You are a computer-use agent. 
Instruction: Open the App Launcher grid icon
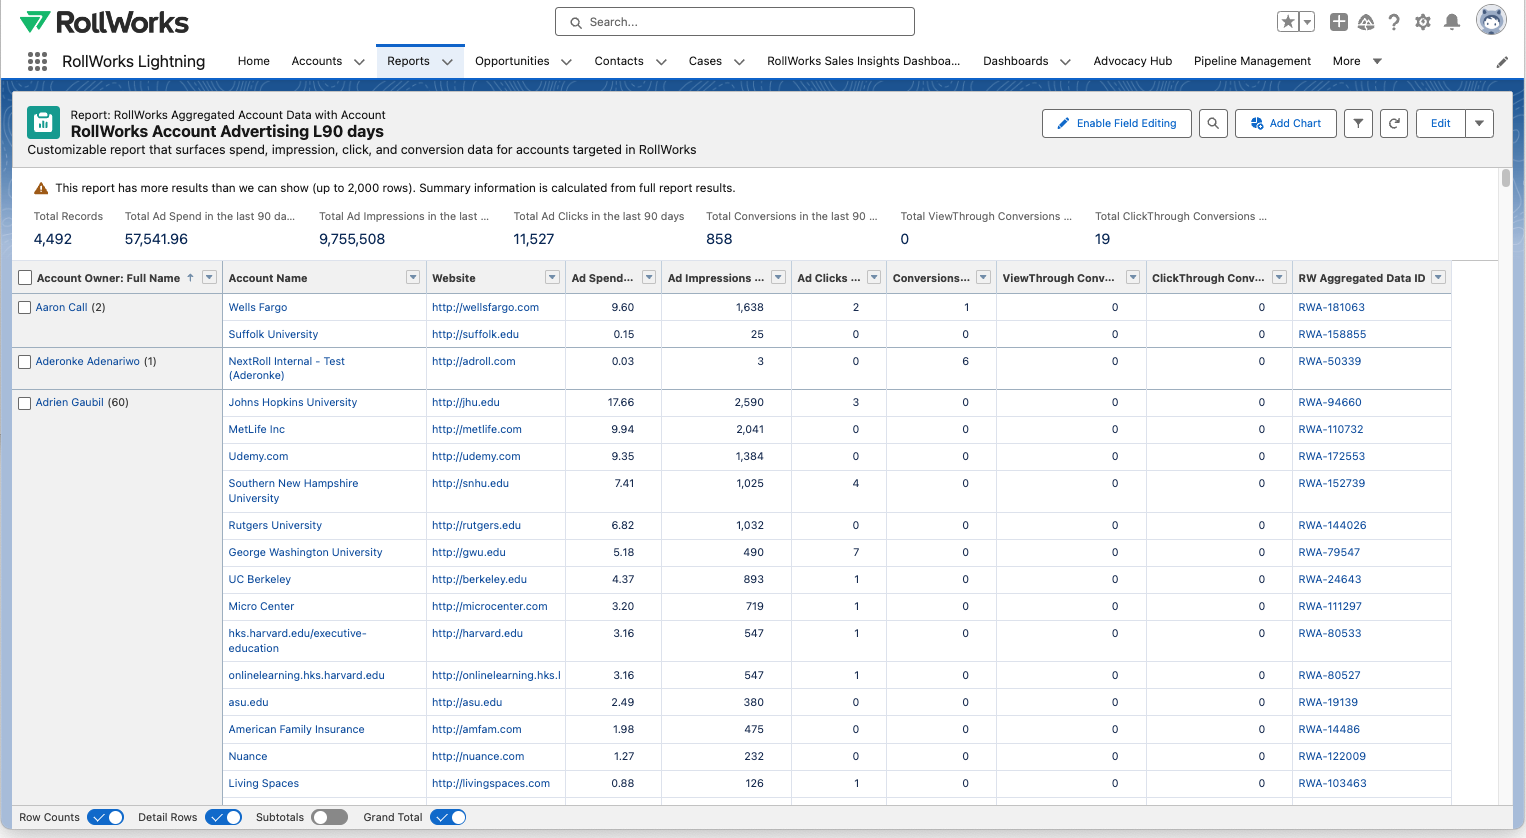(37, 61)
